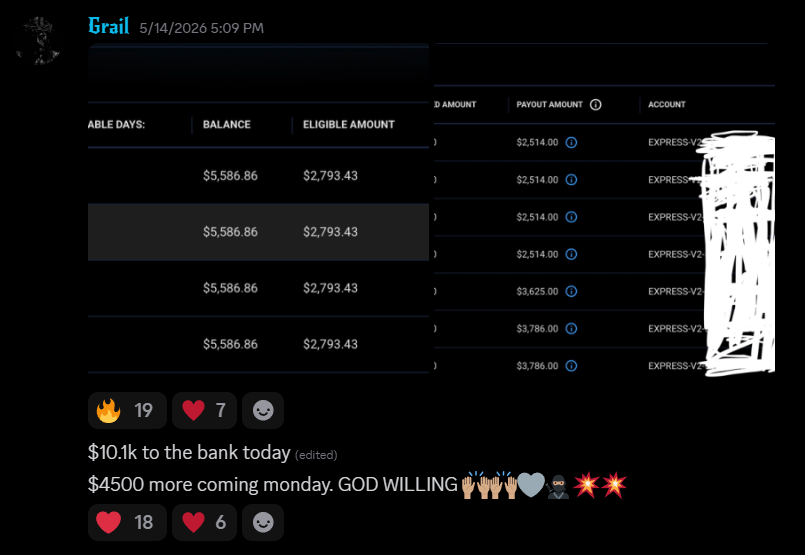Add a reaction next to the 7 hearts
Screen dimensions: 805x555
tap(263, 410)
